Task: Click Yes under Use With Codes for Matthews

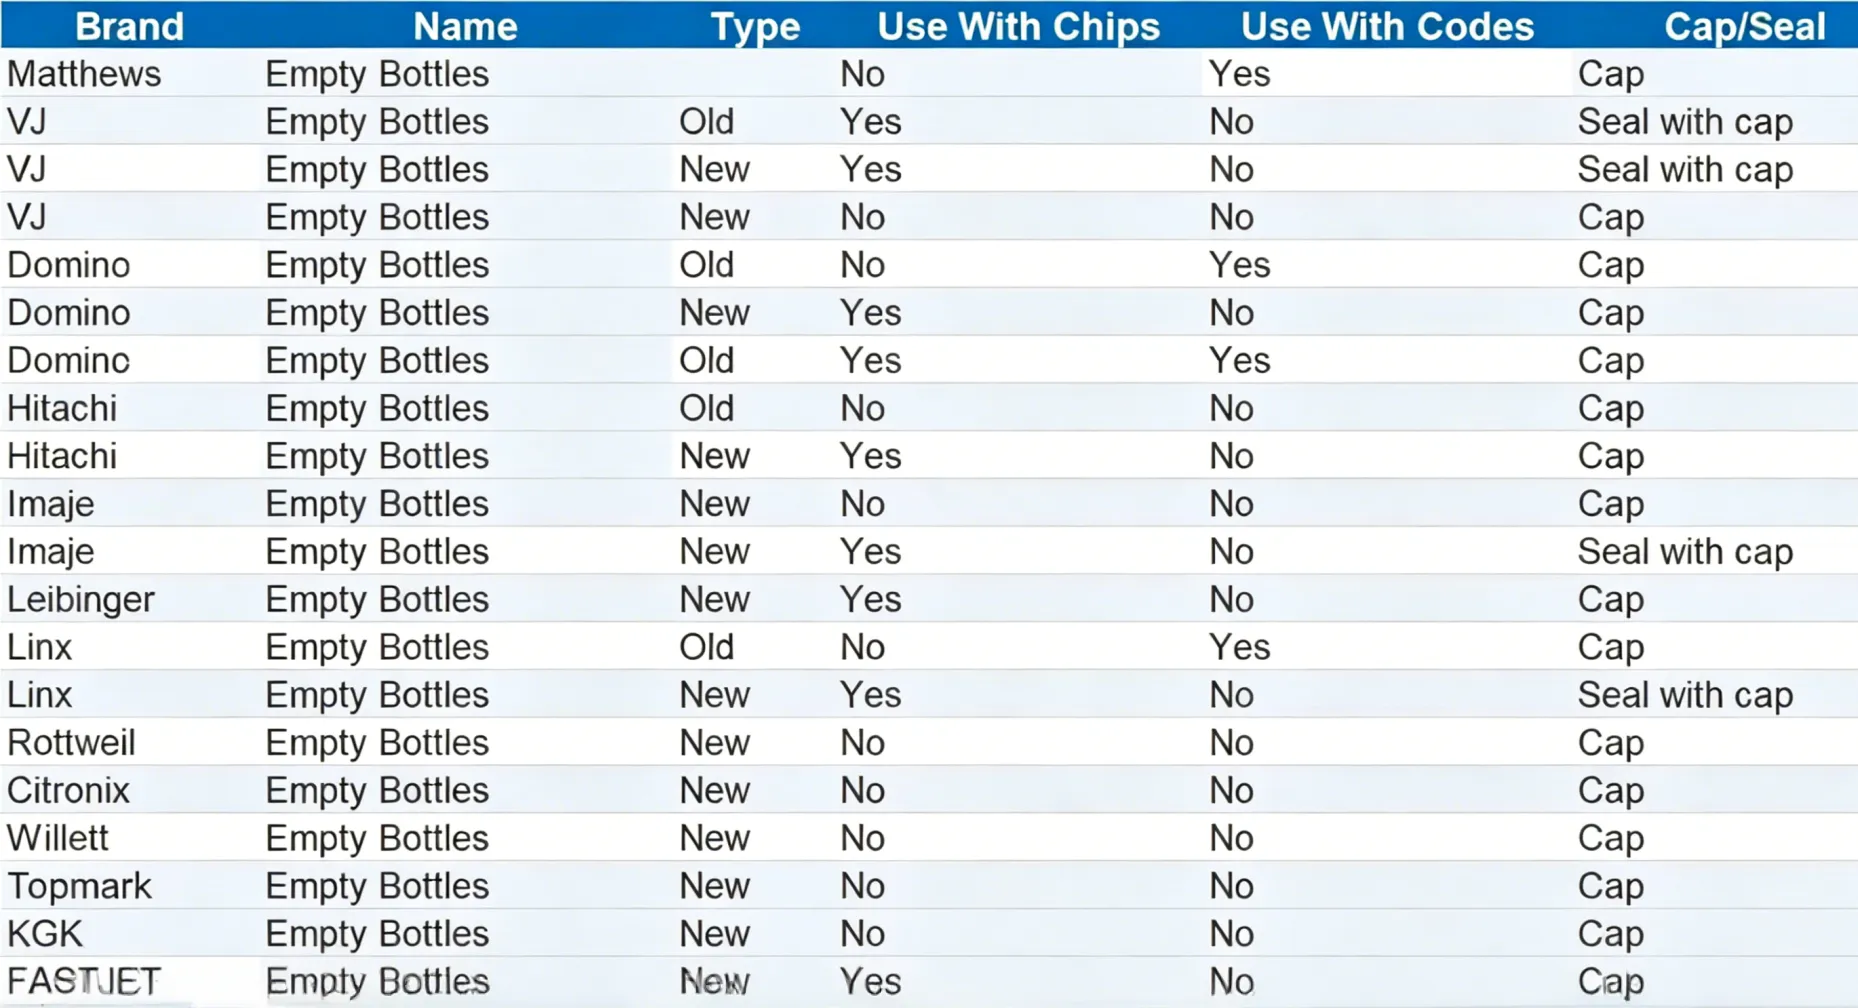Action: click(x=1240, y=74)
